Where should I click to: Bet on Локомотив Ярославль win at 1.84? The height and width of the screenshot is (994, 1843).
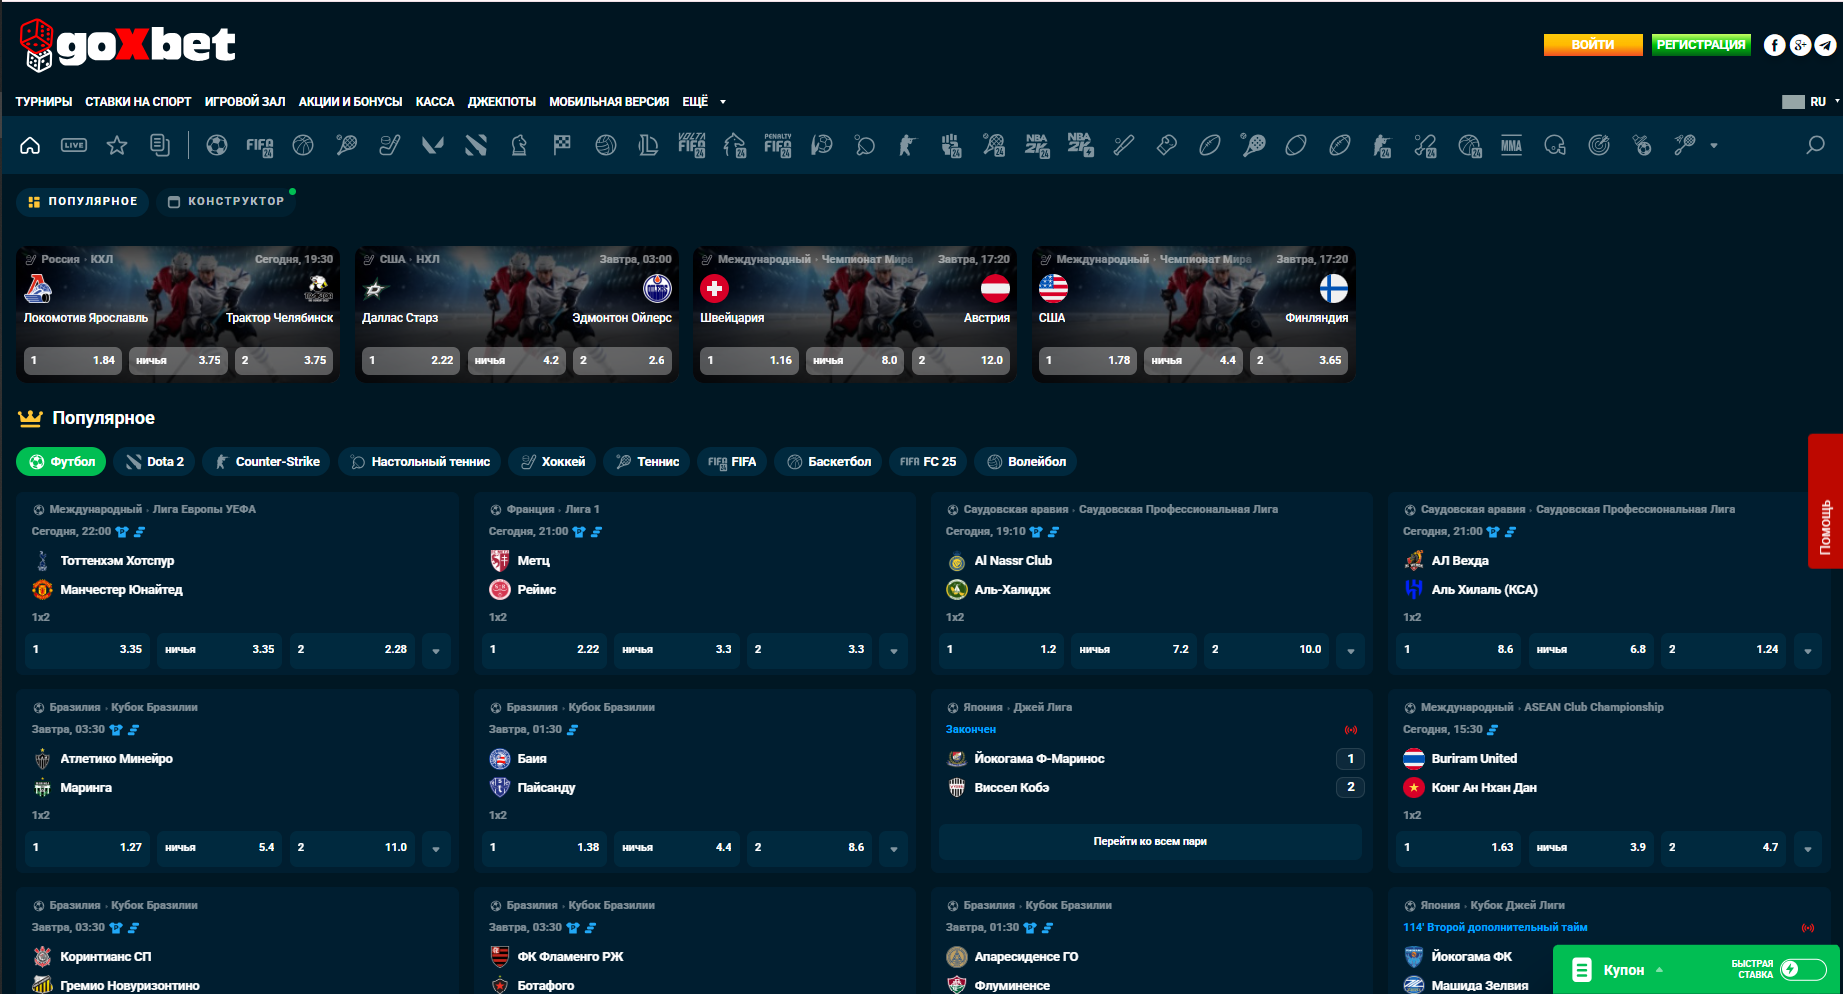(x=73, y=361)
